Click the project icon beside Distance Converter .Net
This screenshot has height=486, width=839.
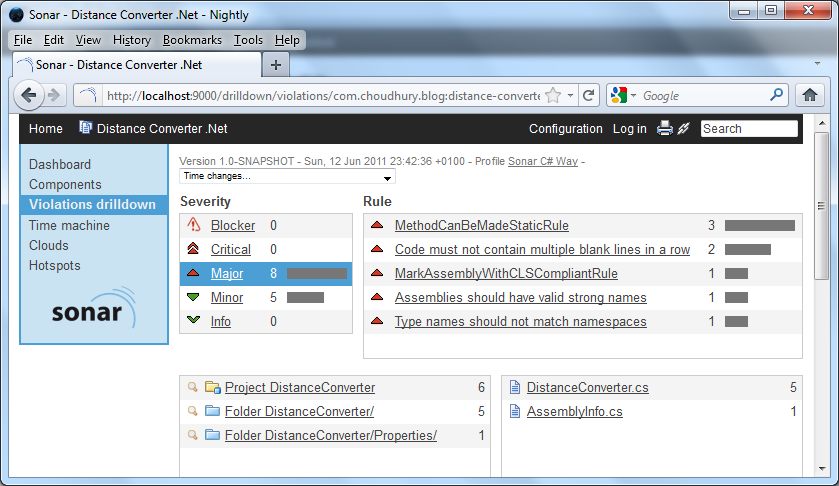[x=85, y=127]
